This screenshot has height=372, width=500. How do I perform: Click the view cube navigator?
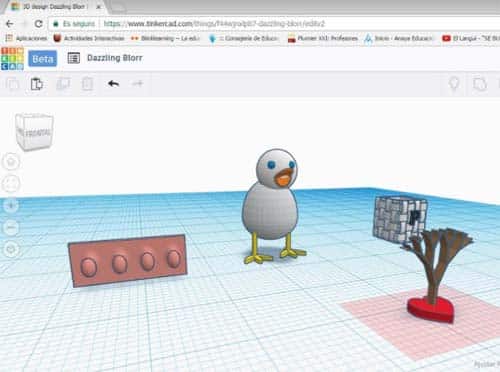(x=34, y=131)
